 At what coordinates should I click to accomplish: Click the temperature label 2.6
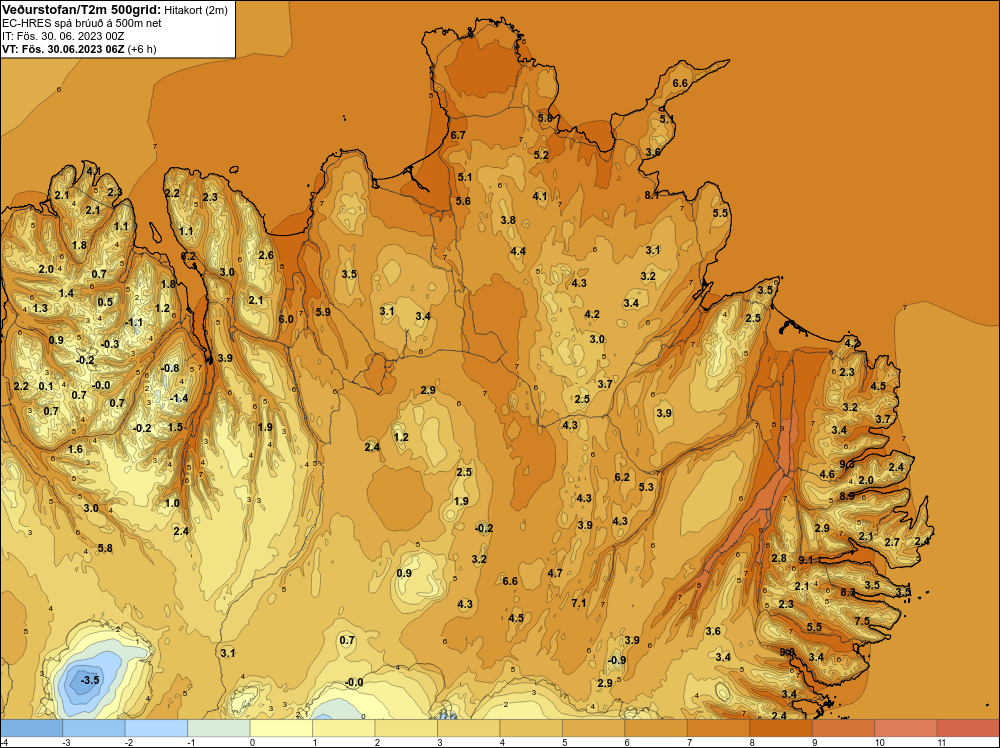pos(266,255)
